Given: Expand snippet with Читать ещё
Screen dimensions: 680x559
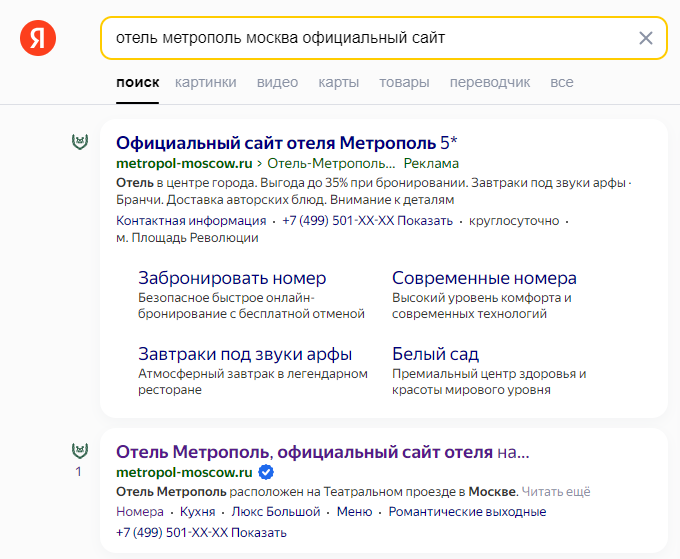Looking at the screenshot, I should pyautogui.click(x=556, y=492).
